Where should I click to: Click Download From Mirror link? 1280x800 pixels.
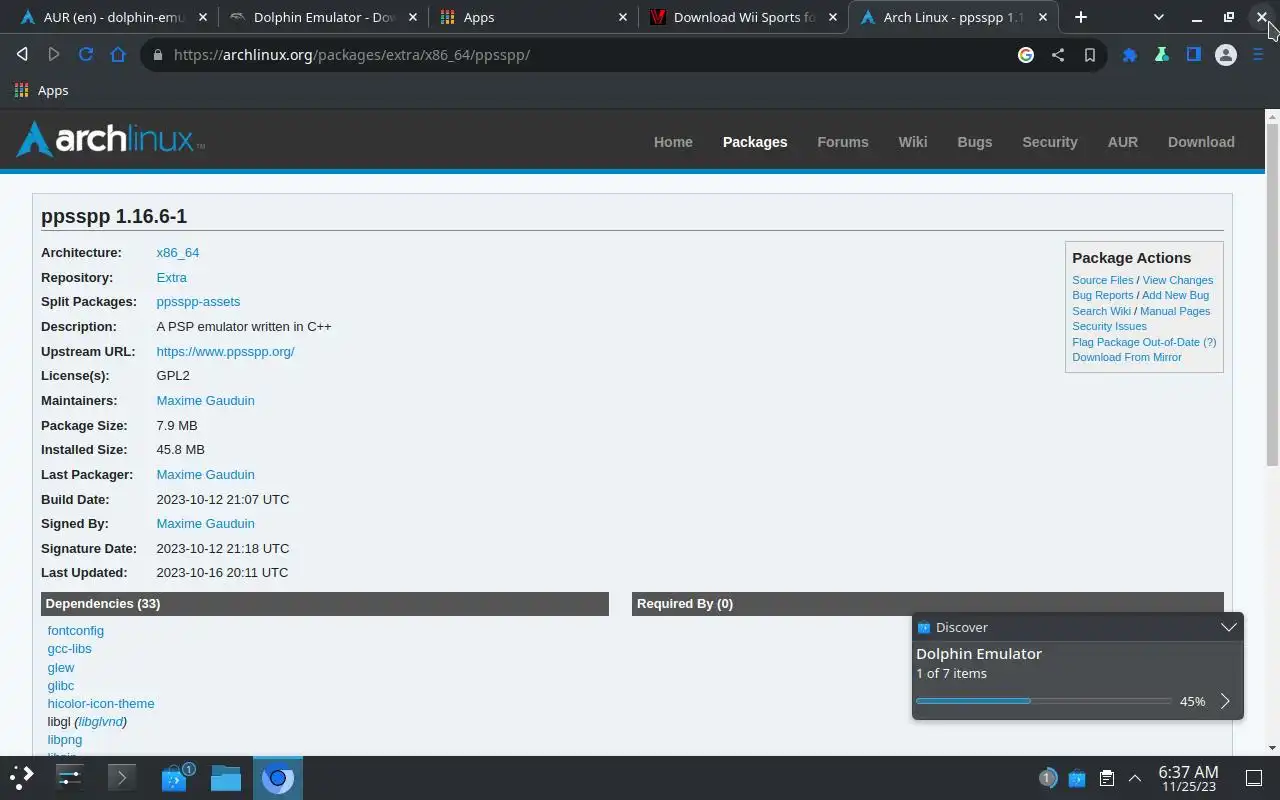(1127, 357)
